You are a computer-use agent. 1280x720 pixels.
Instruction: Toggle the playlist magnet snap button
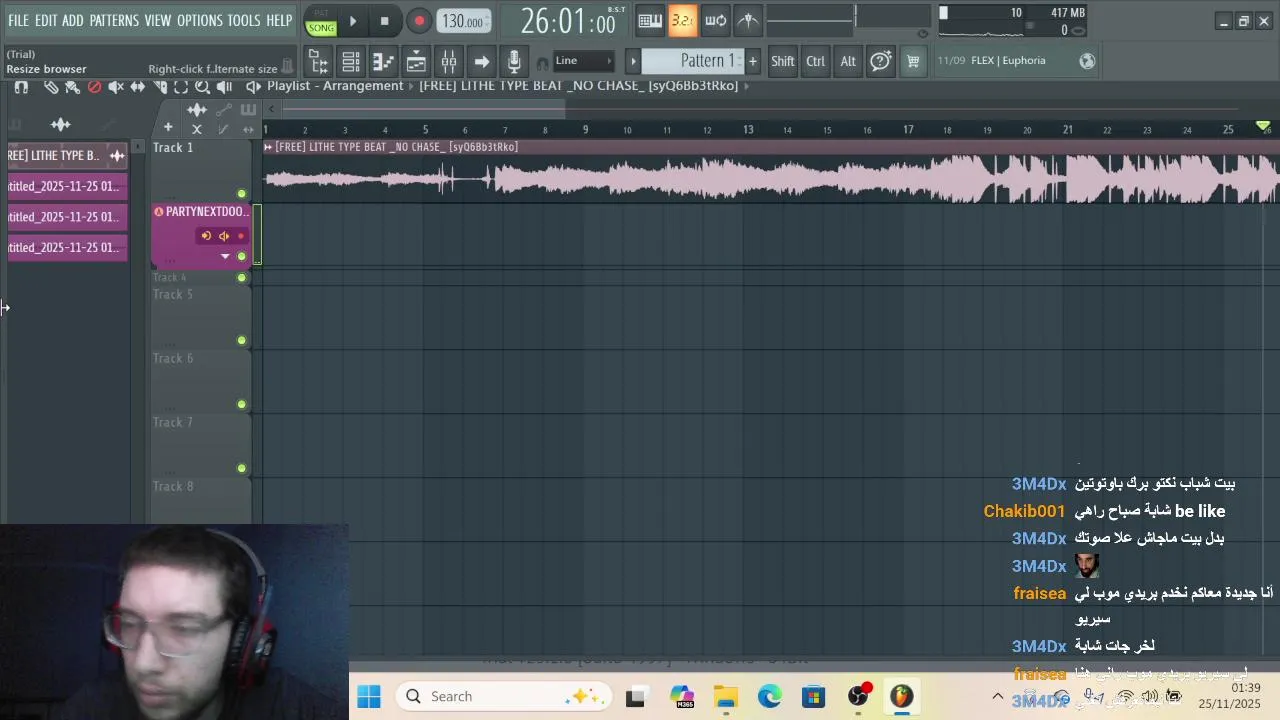click(21, 87)
